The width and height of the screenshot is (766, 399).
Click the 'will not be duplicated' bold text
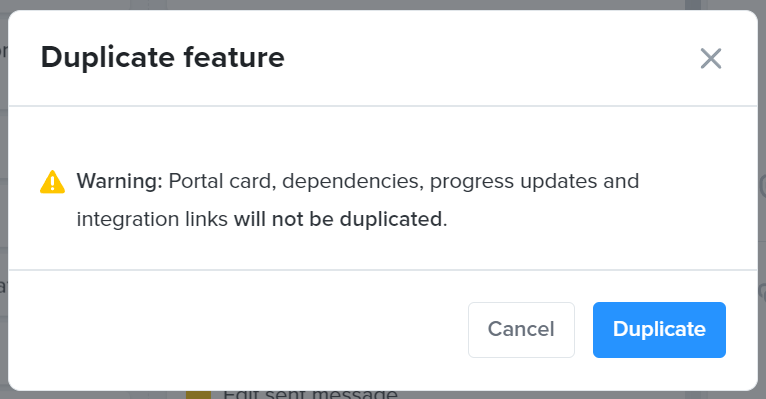point(338,219)
